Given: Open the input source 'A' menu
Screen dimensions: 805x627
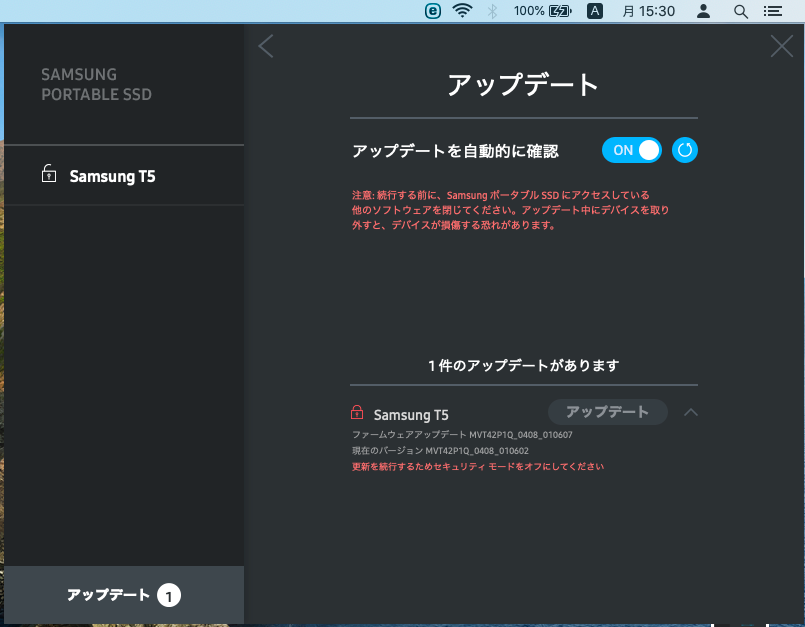Looking at the screenshot, I should [x=594, y=11].
